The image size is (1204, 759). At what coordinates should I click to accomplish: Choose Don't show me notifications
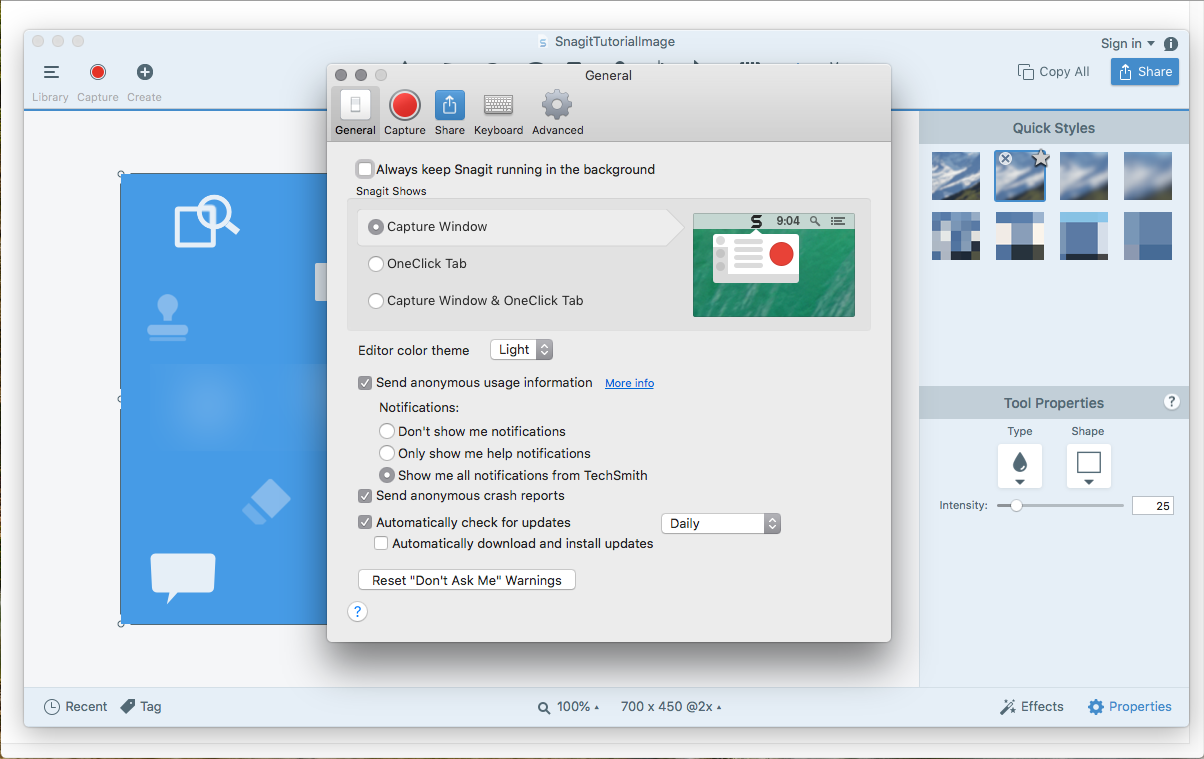387,432
